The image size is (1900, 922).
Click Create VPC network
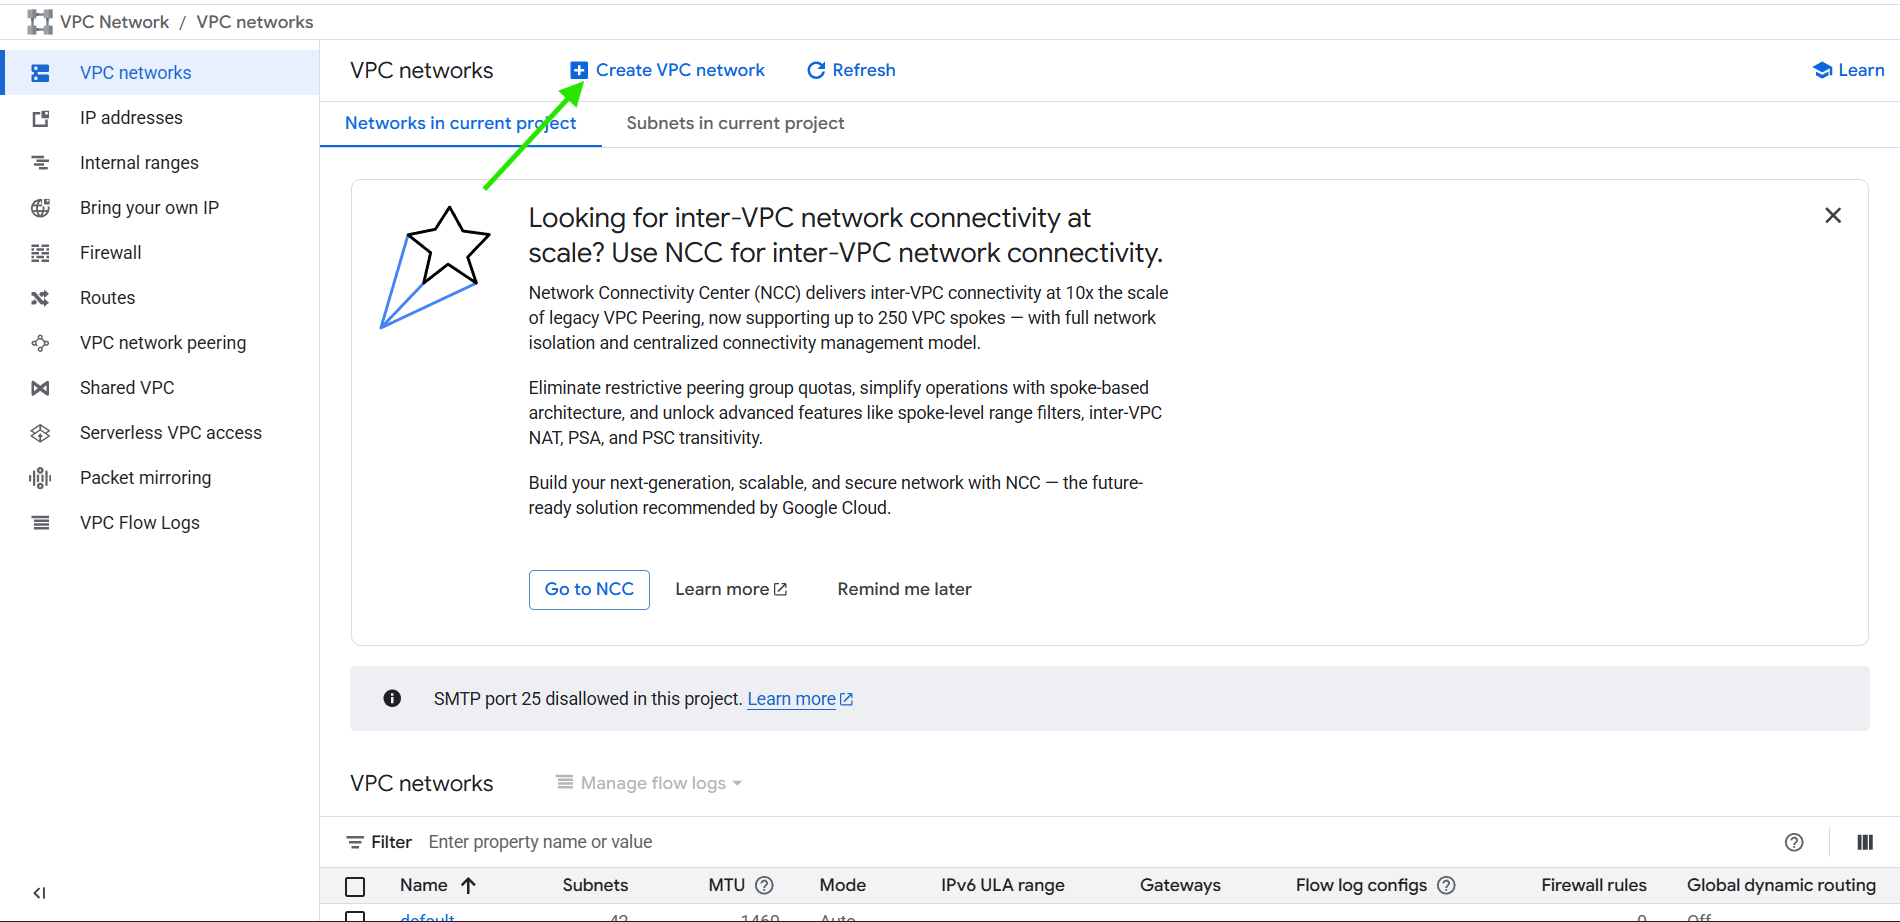667,70
